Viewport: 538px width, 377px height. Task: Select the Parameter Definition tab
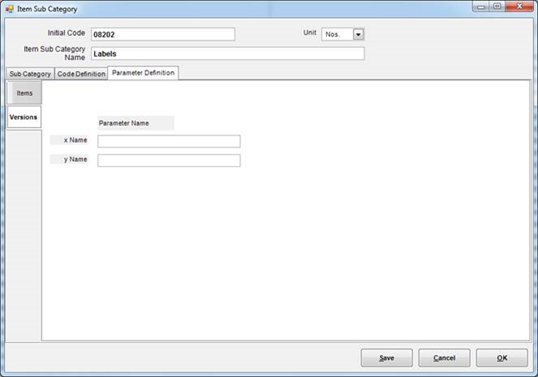pos(143,73)
